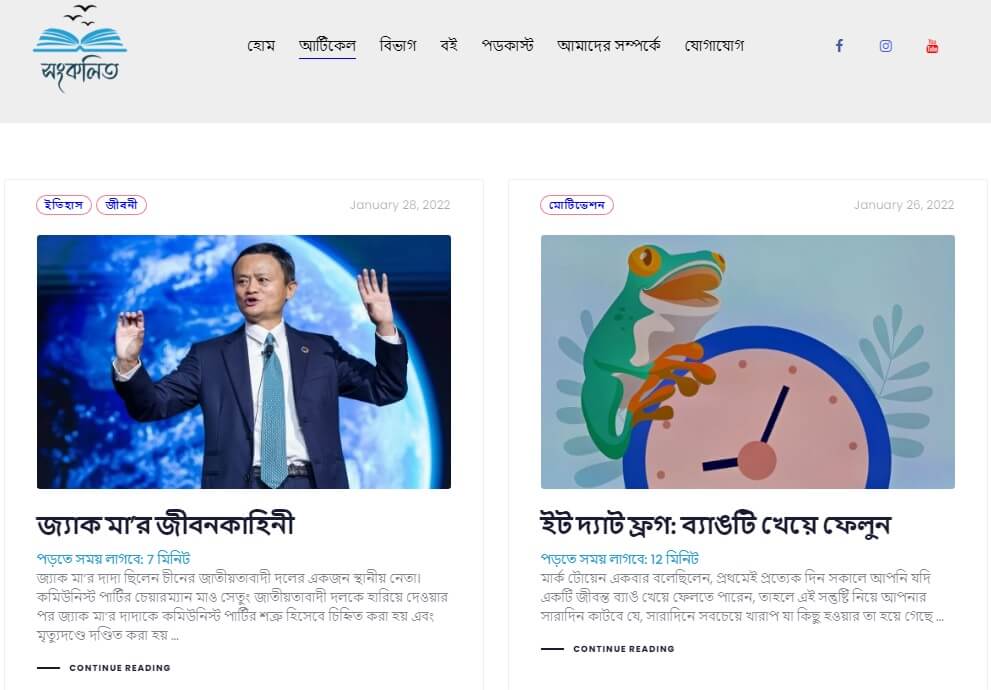Image resolution: width=991 pixels, height=690 pixels.
Task: Click the সংকলিত book logo
Action: click(80, 49)
